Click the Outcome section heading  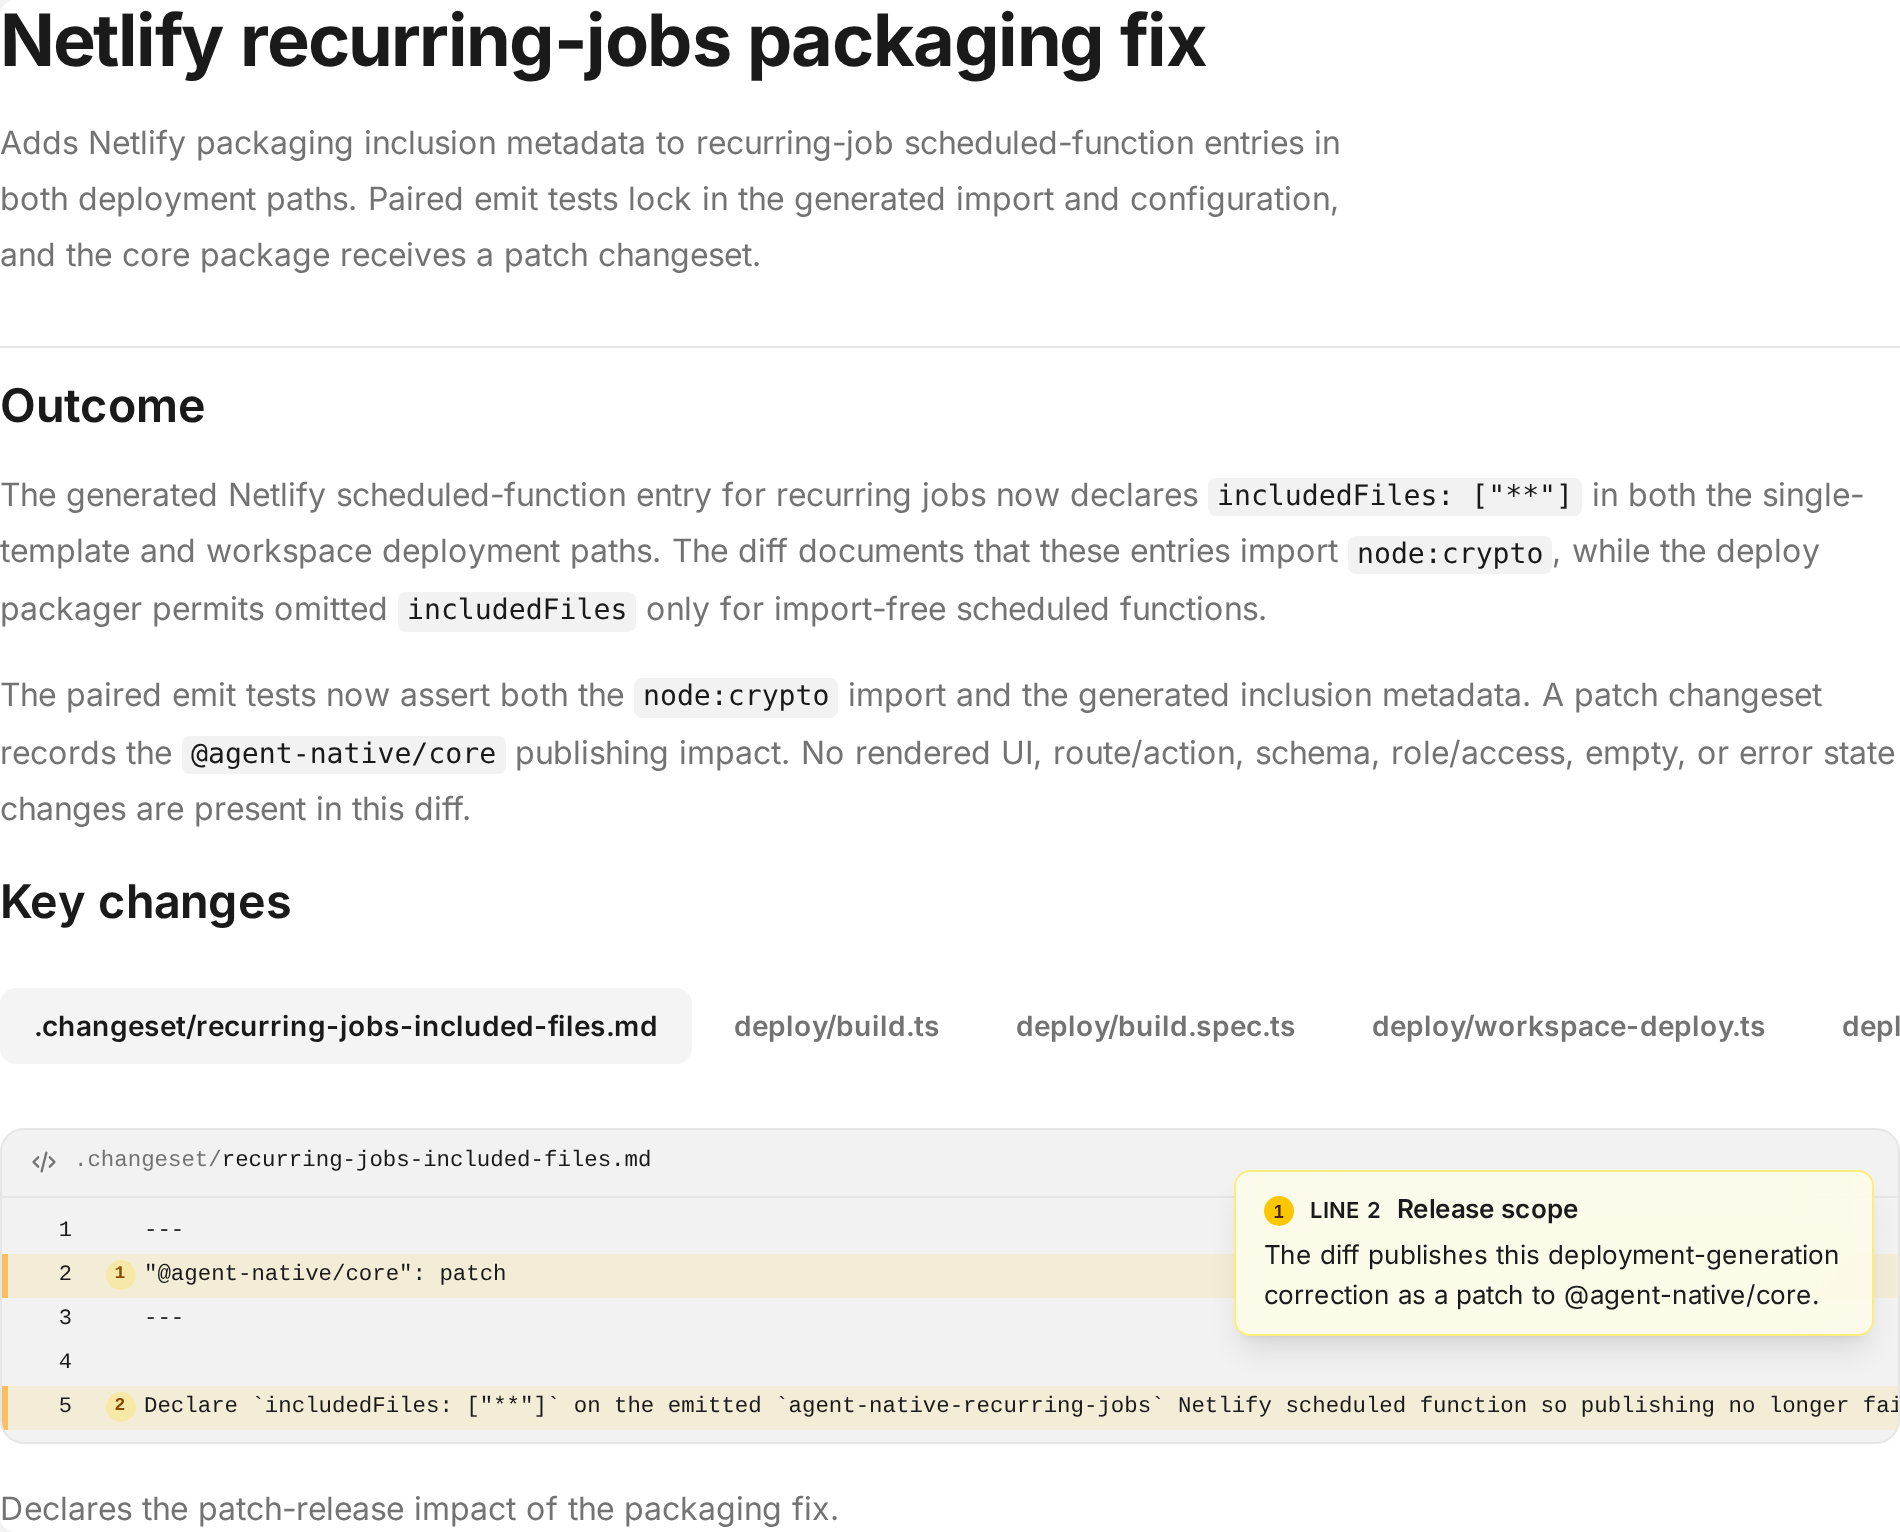pyautogui.click(x=102, y=406)
